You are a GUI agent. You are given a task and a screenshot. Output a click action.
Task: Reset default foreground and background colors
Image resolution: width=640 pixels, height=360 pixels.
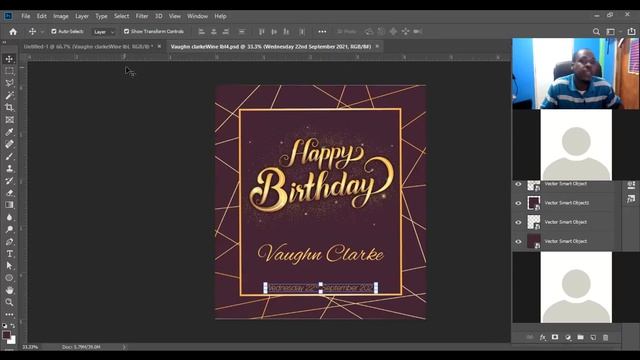tap(4, 326)
